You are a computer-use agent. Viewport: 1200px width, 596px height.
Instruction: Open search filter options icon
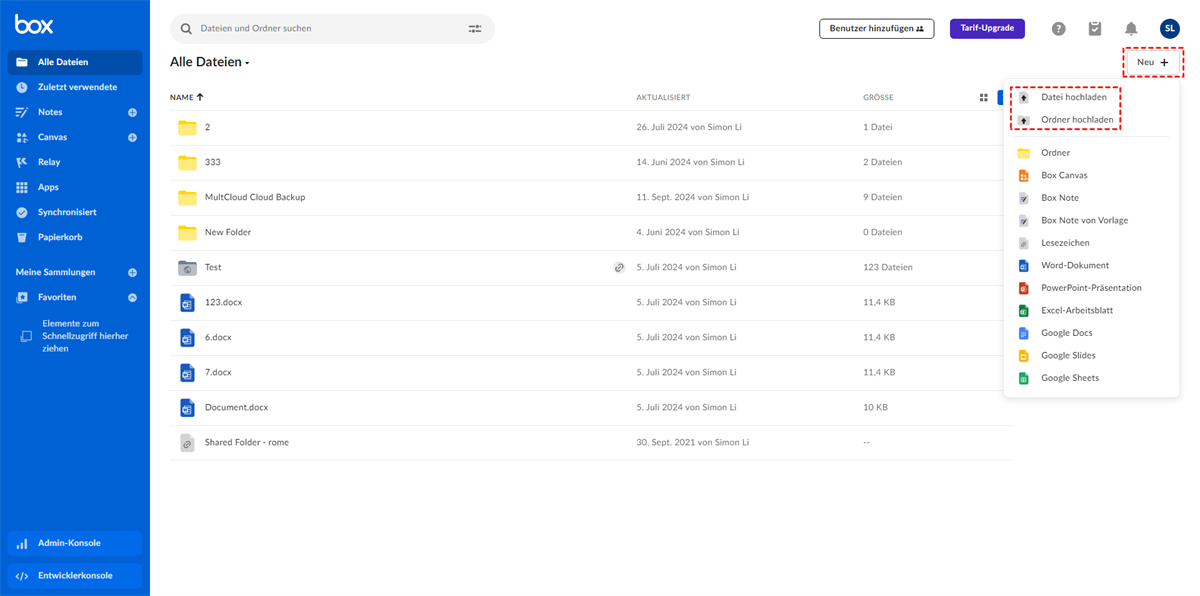pos(475,29)
